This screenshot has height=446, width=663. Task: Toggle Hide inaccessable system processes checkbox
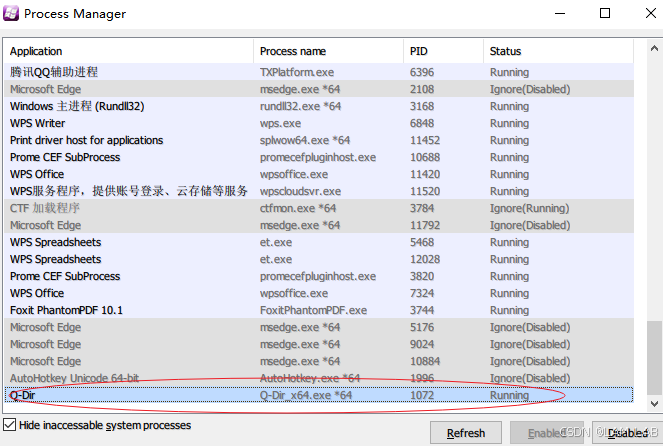coord(9,425)
